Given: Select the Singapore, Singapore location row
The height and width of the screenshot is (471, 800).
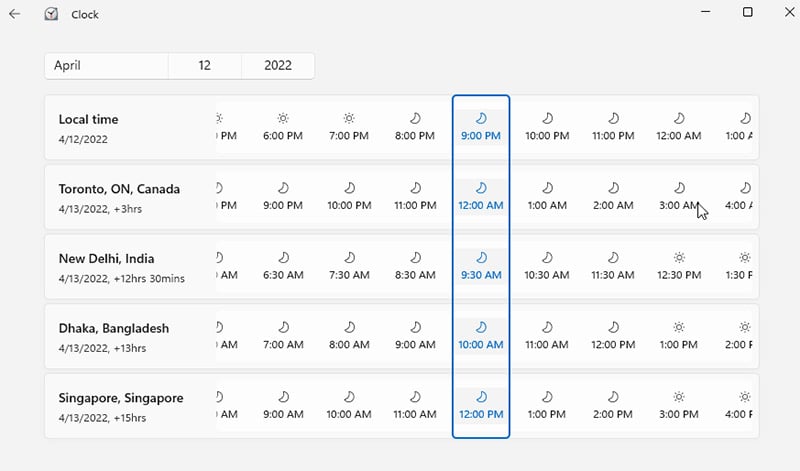Looking at the screenshot, I should pos(121,406).
